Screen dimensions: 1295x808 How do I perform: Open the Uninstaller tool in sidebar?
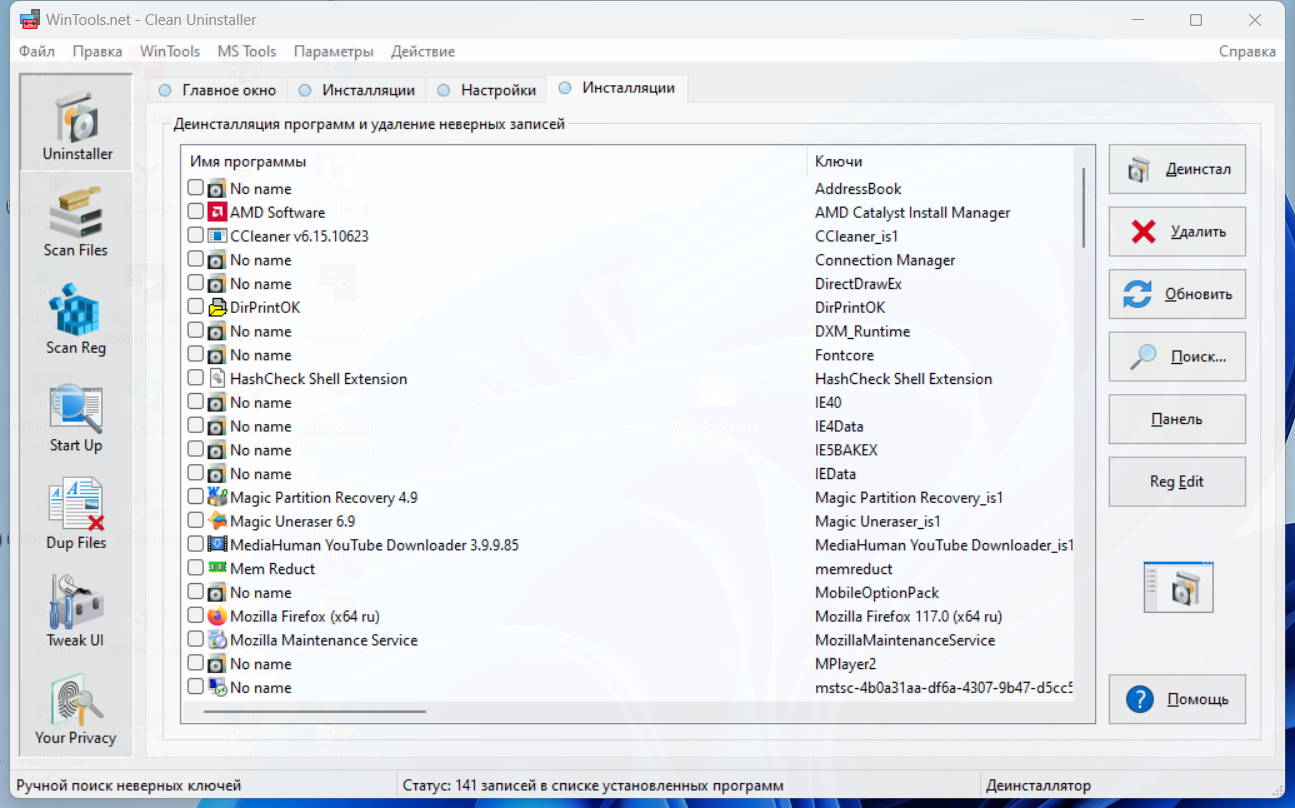point(76,122)
